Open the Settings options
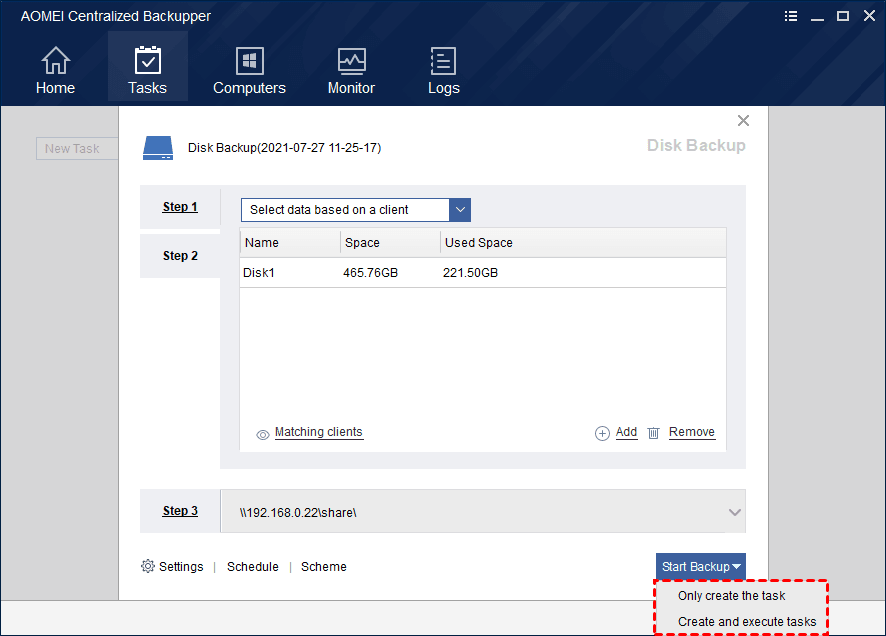This screenshot has height=636, width=886. point(181,567)
